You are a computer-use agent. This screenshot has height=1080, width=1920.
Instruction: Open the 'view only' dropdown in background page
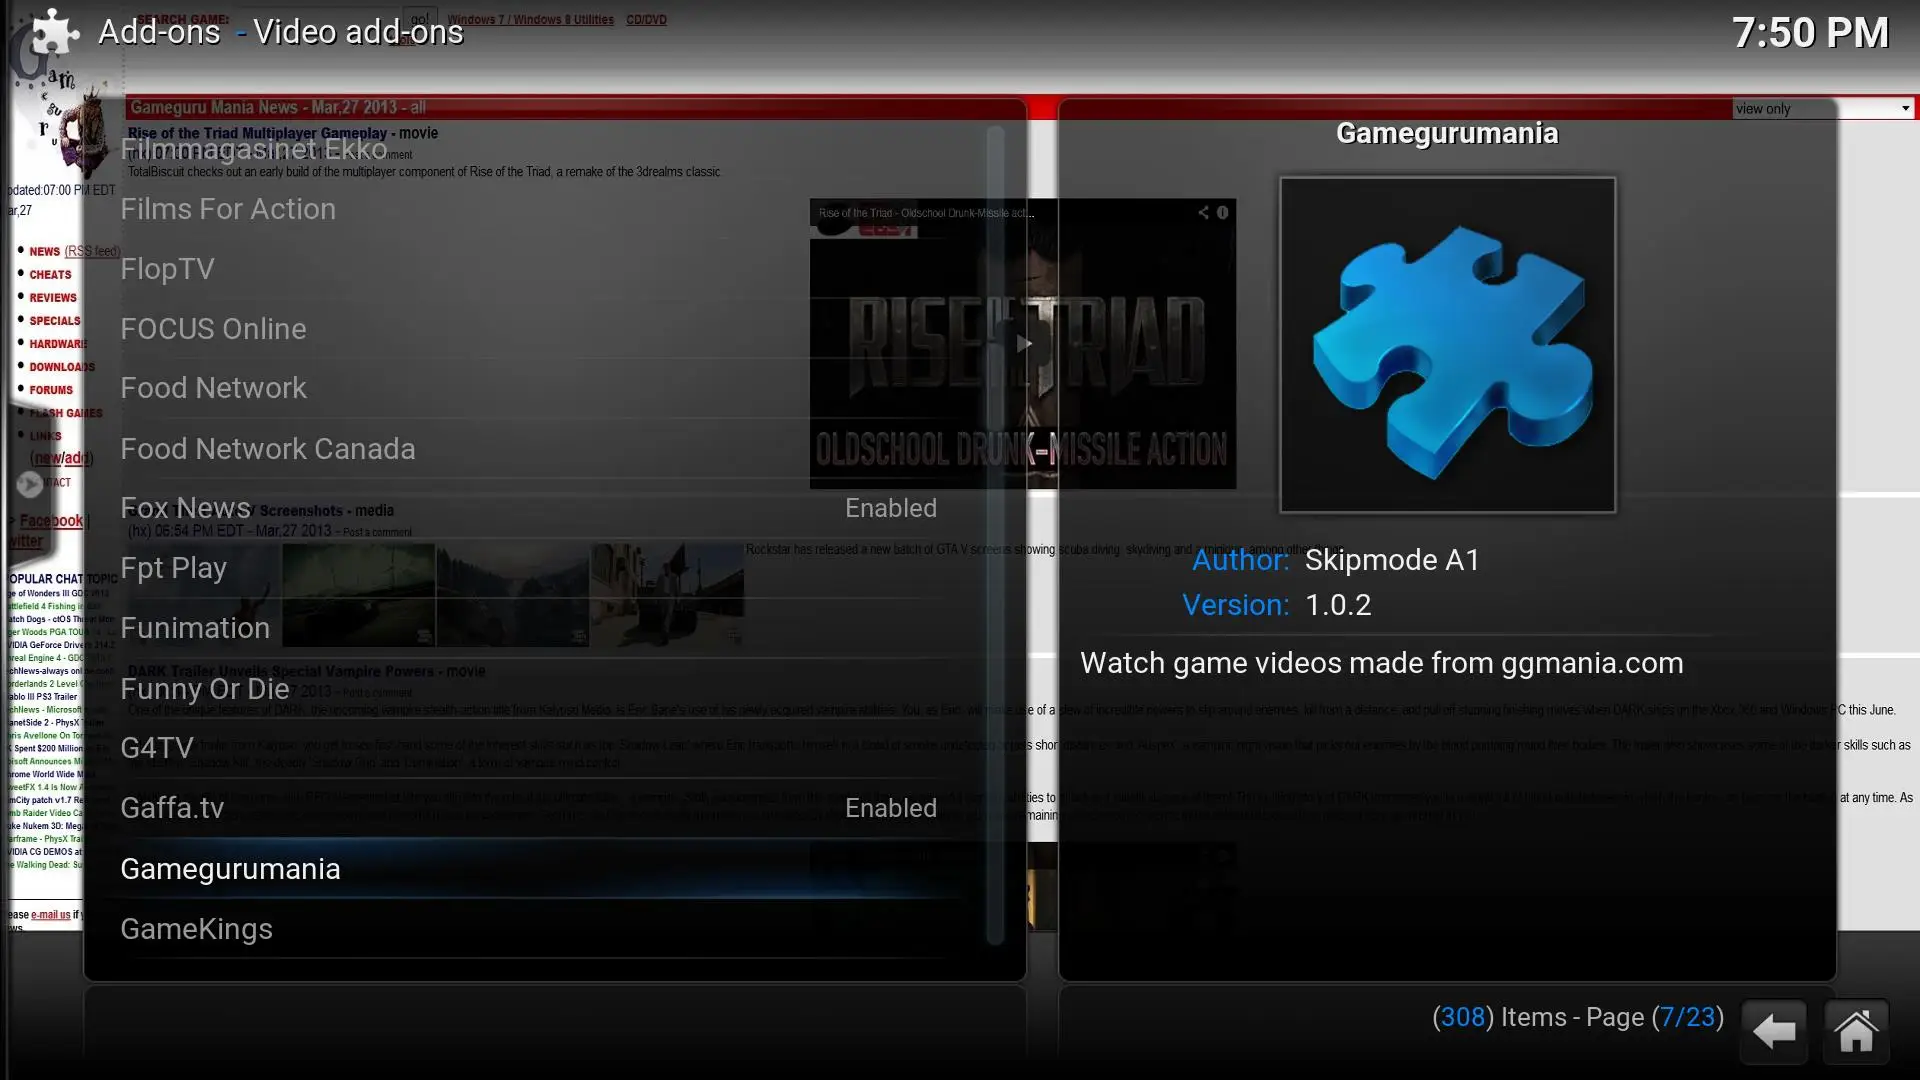pyautogui.click(x=1823, y=109)
